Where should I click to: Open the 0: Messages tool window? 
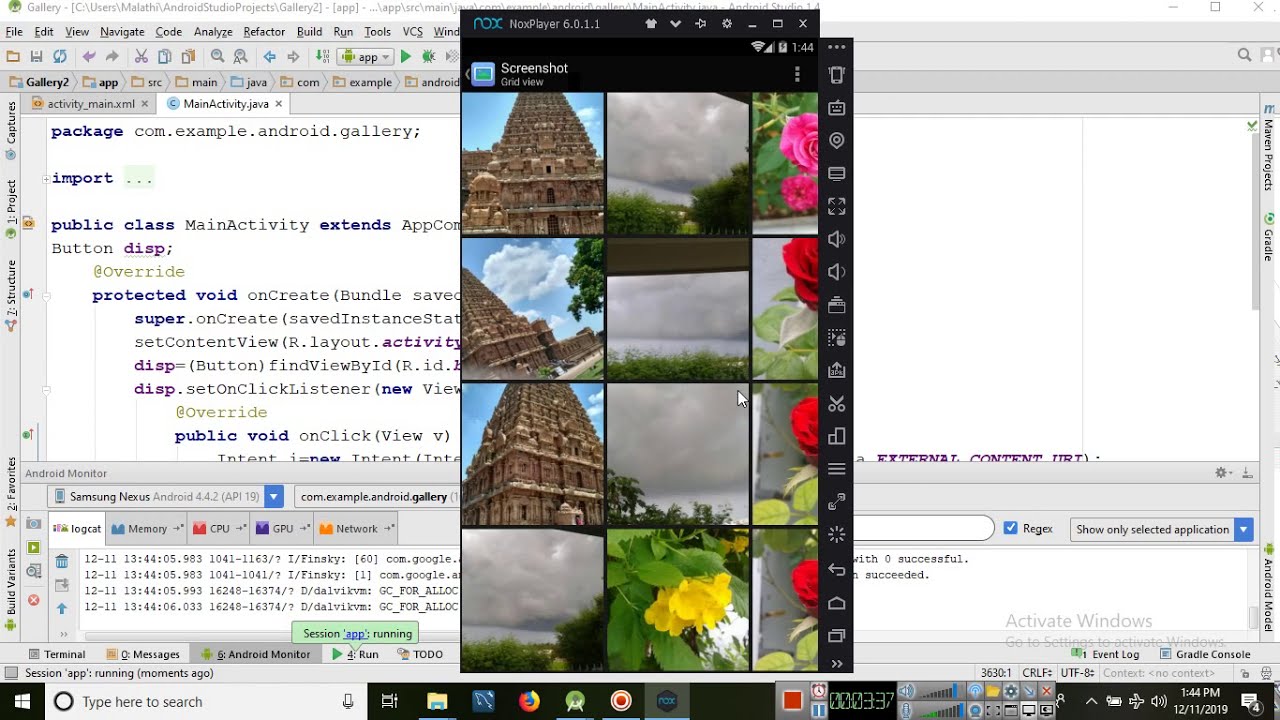click(x=143, y=654)
